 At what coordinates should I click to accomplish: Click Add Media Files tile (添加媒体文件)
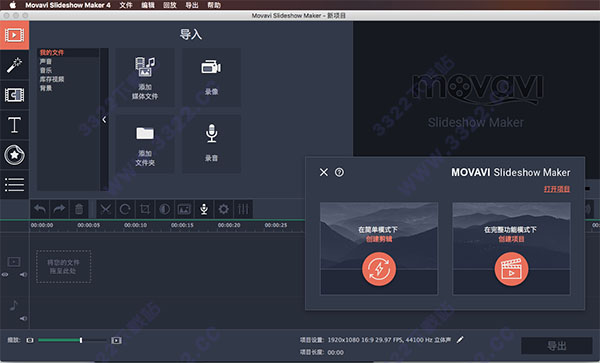[x=145, y=78]
